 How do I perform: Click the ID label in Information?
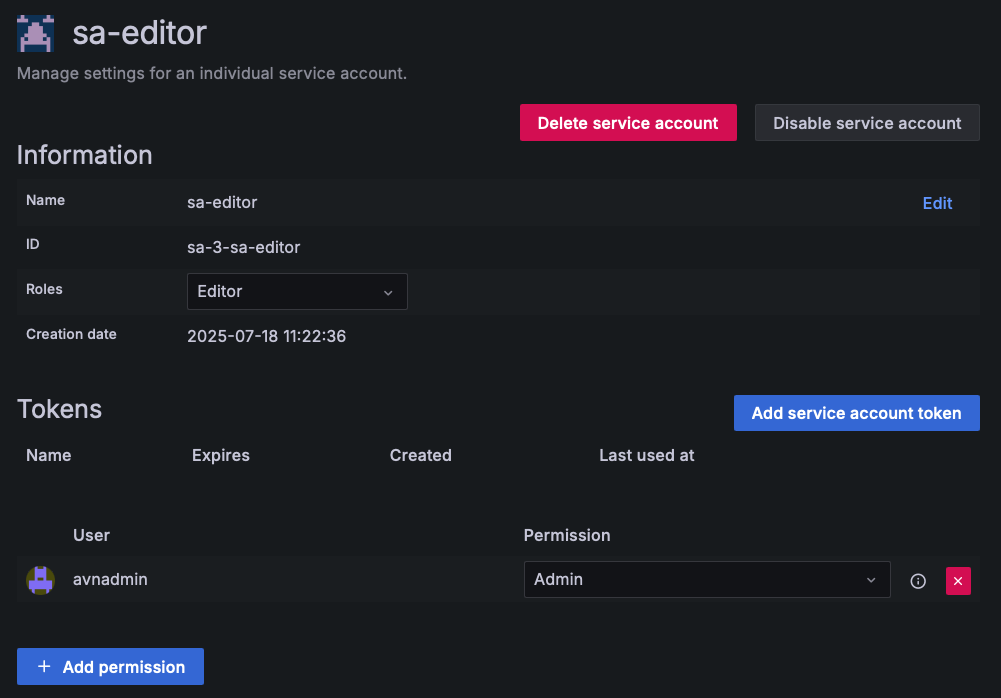(33, 244)
